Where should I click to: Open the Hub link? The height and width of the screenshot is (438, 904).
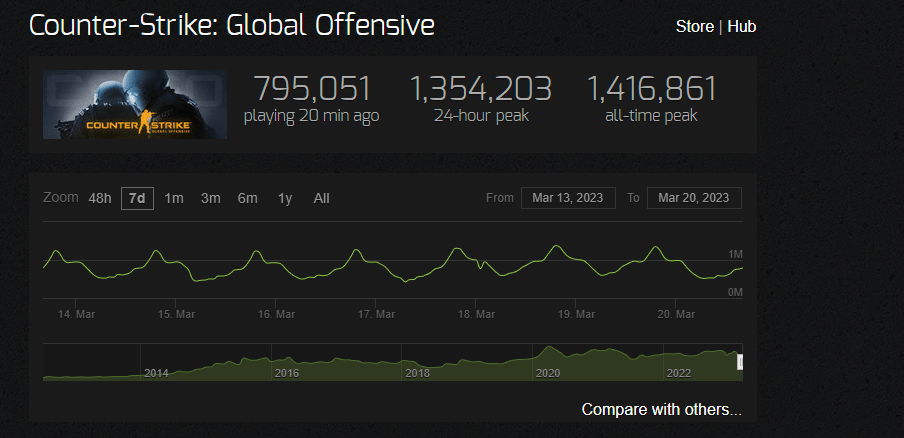click(x=741, y=27)
